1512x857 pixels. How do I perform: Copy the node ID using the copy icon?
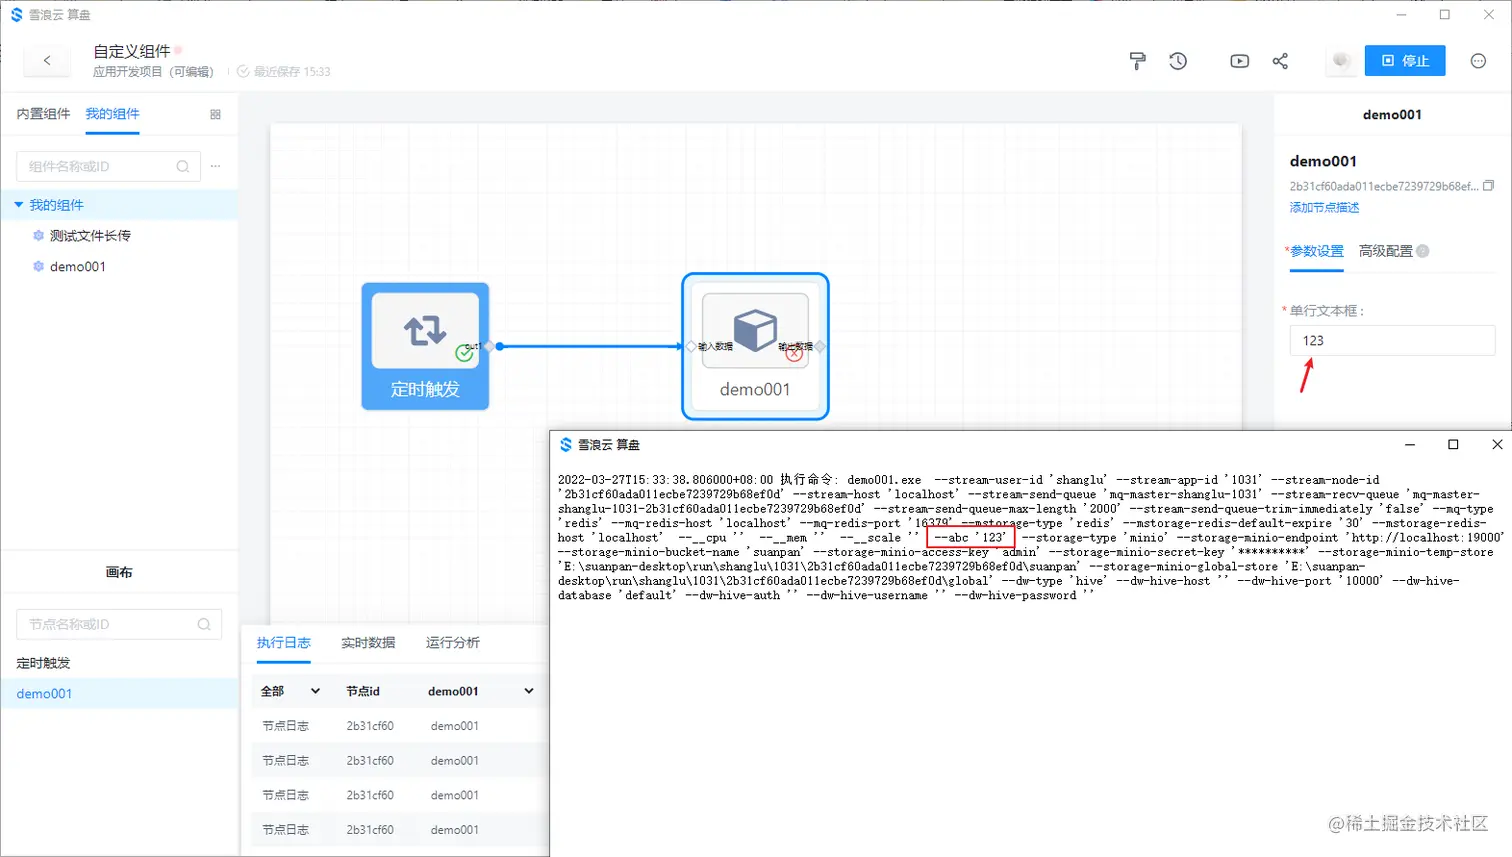point(1488,186)
